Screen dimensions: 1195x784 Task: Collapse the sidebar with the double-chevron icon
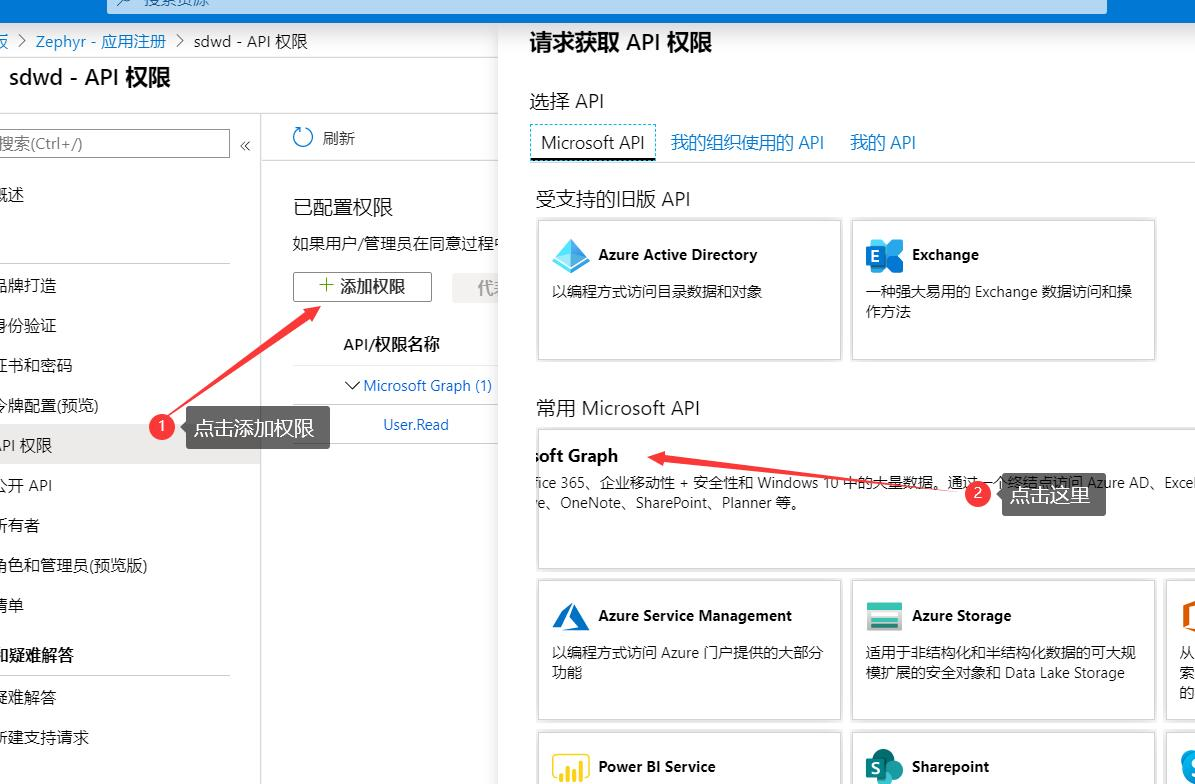pos(245,146)
